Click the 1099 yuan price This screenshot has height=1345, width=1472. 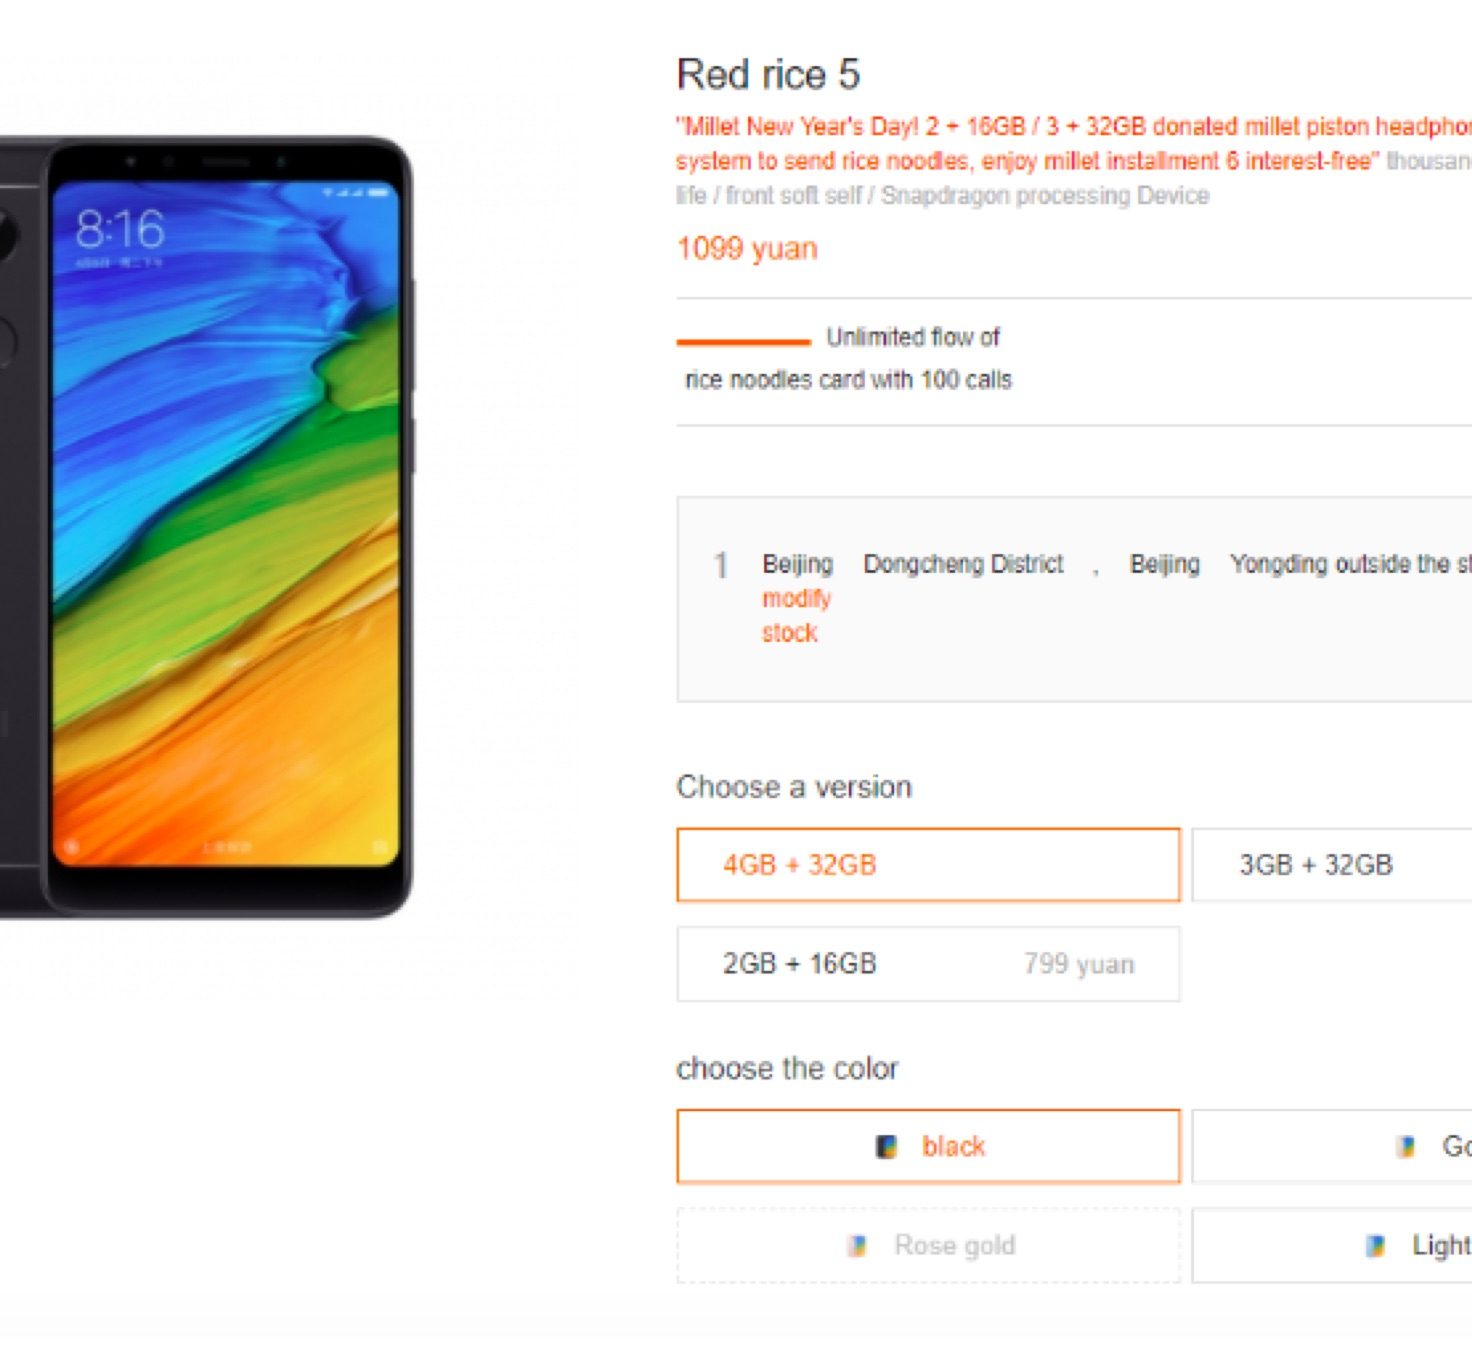(747, 248)
